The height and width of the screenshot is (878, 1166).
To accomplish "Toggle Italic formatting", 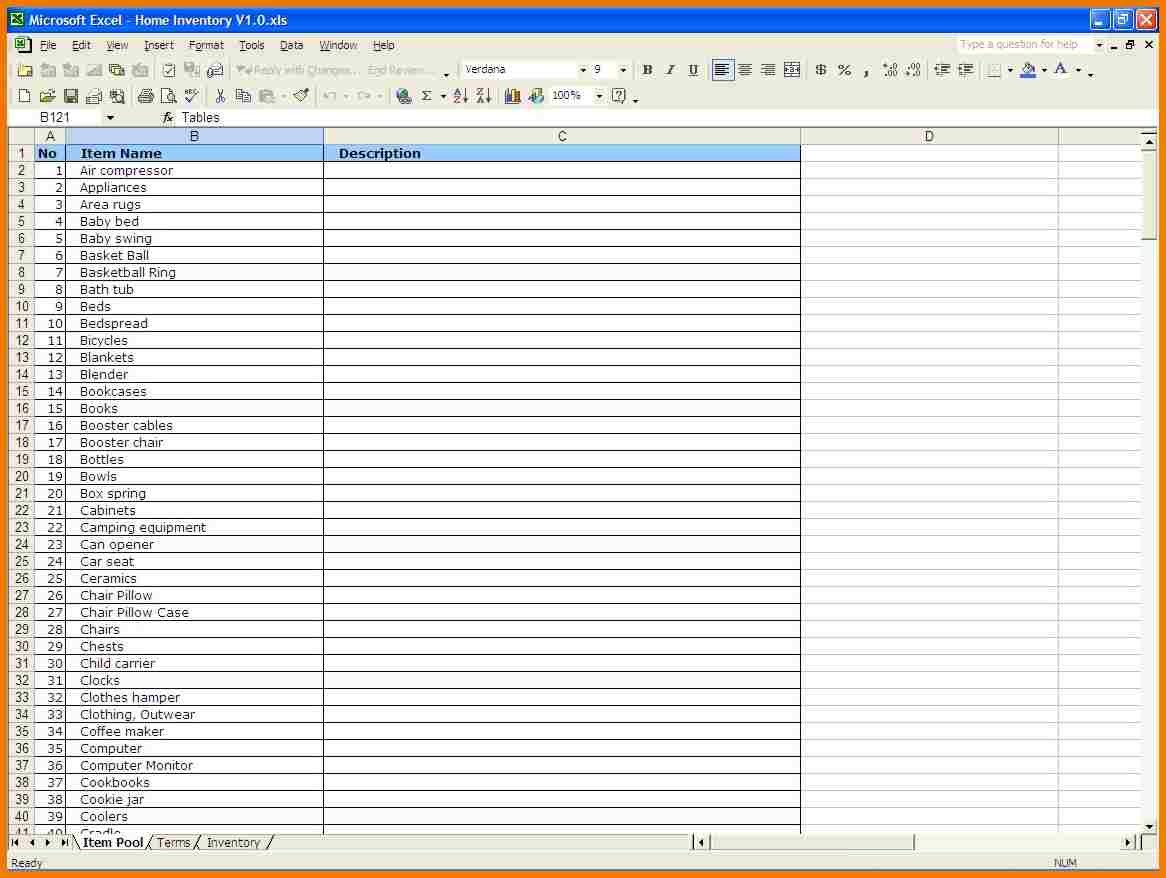I will 671,70.
